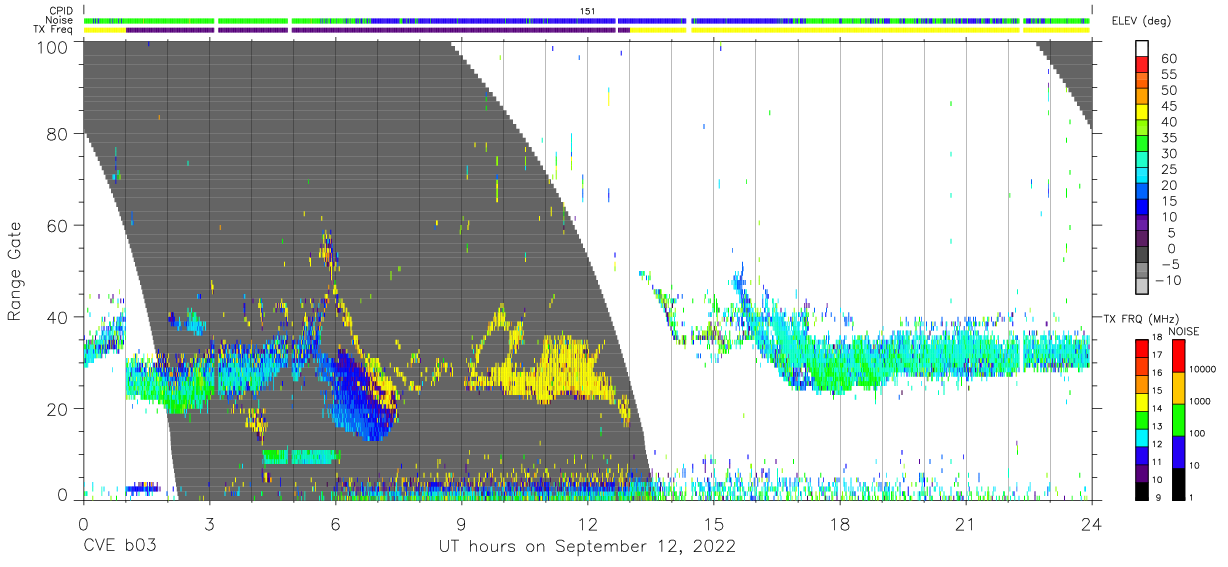Click the '14' label on TX FRQ legend

click(x=1159, y=410)
